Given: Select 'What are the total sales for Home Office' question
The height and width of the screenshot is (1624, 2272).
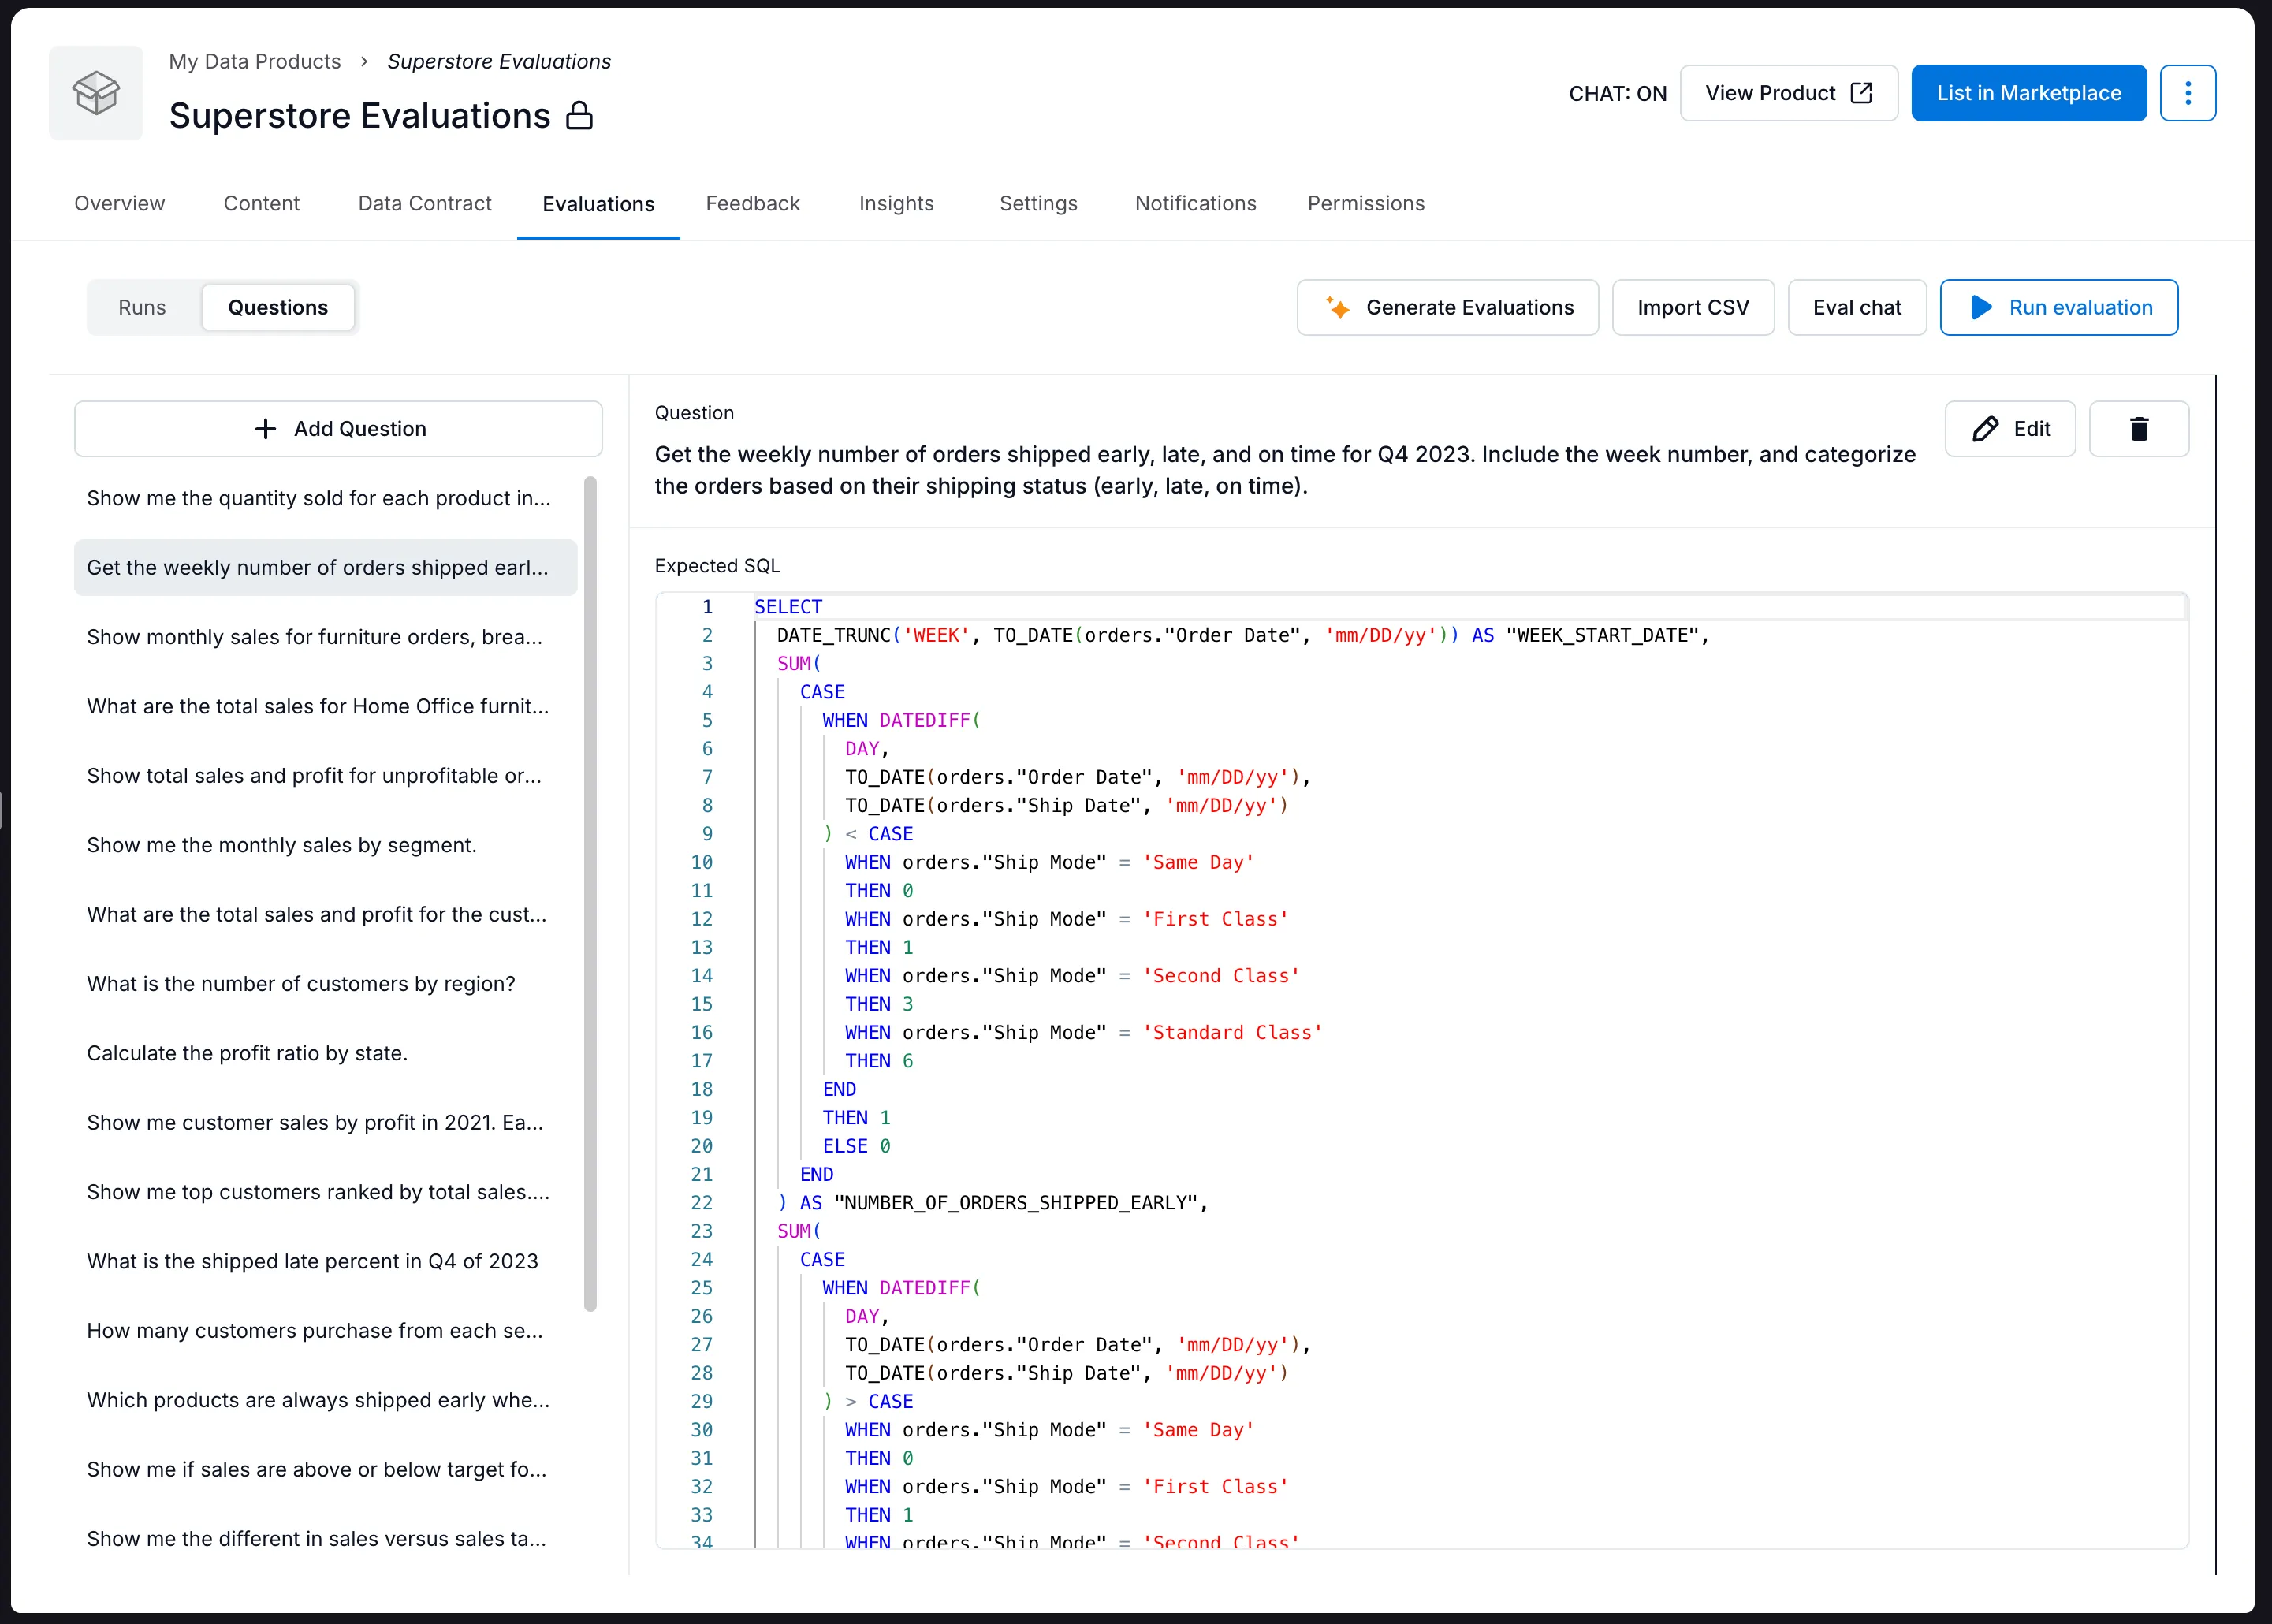Looking at the screenshot, I should tap(325, 706).
